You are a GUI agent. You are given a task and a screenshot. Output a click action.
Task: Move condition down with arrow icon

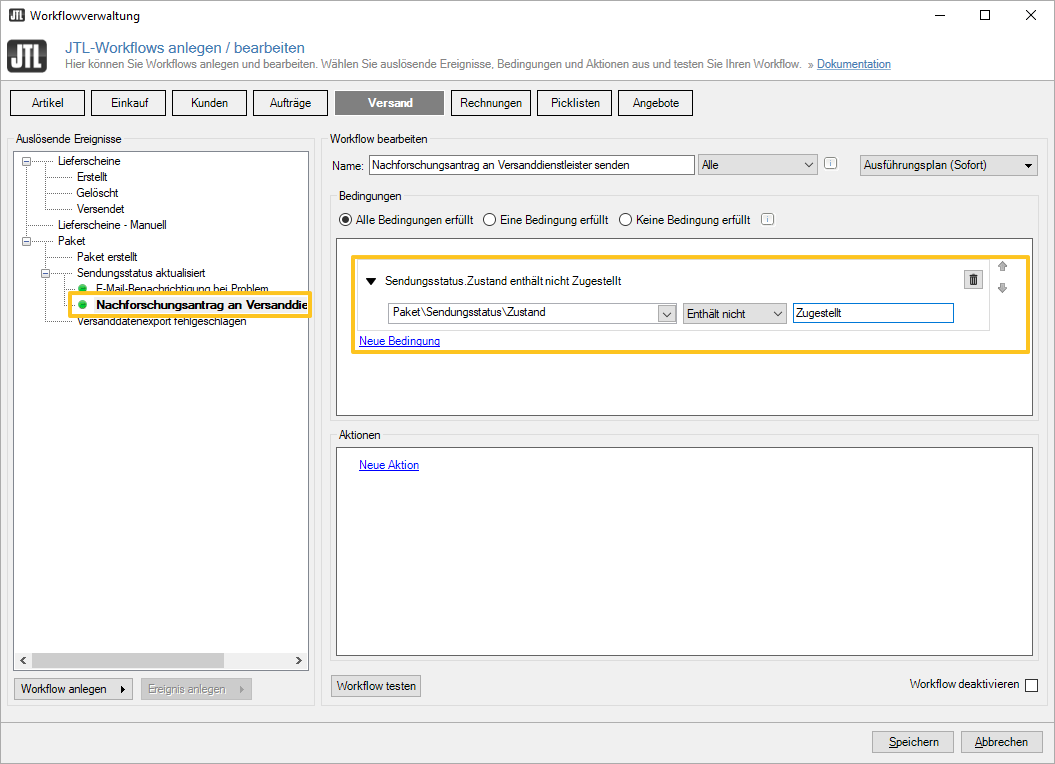point(1003,289)
